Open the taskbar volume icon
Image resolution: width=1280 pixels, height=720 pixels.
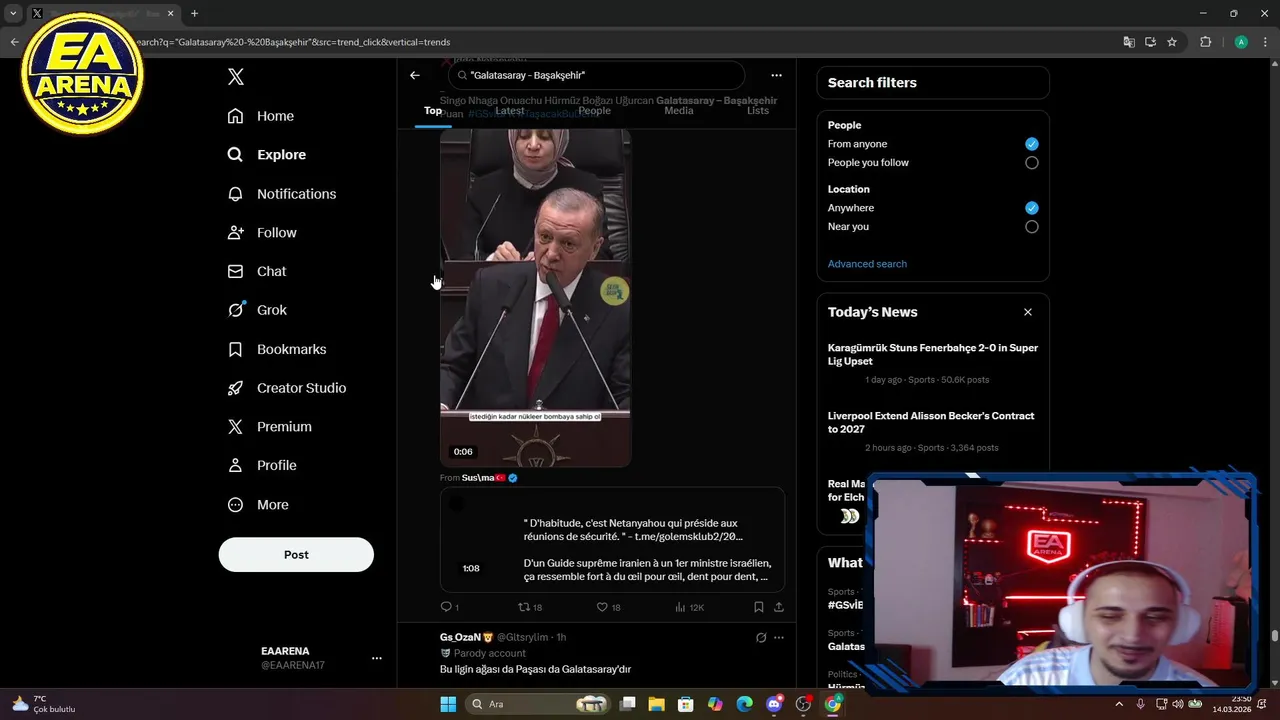click(1177, 704)
